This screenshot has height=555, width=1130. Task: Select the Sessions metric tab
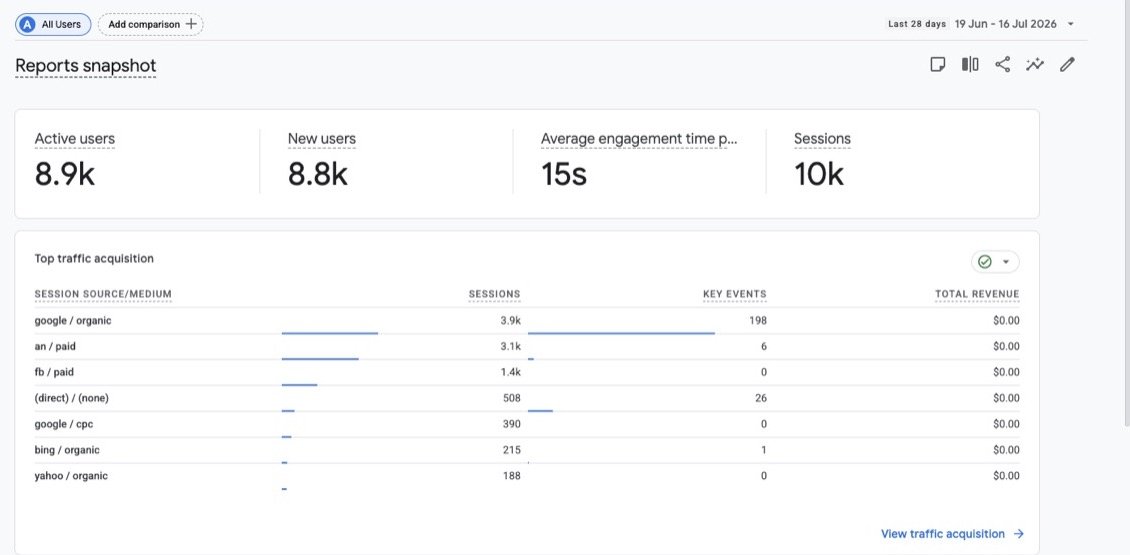(x=822, y=139)
